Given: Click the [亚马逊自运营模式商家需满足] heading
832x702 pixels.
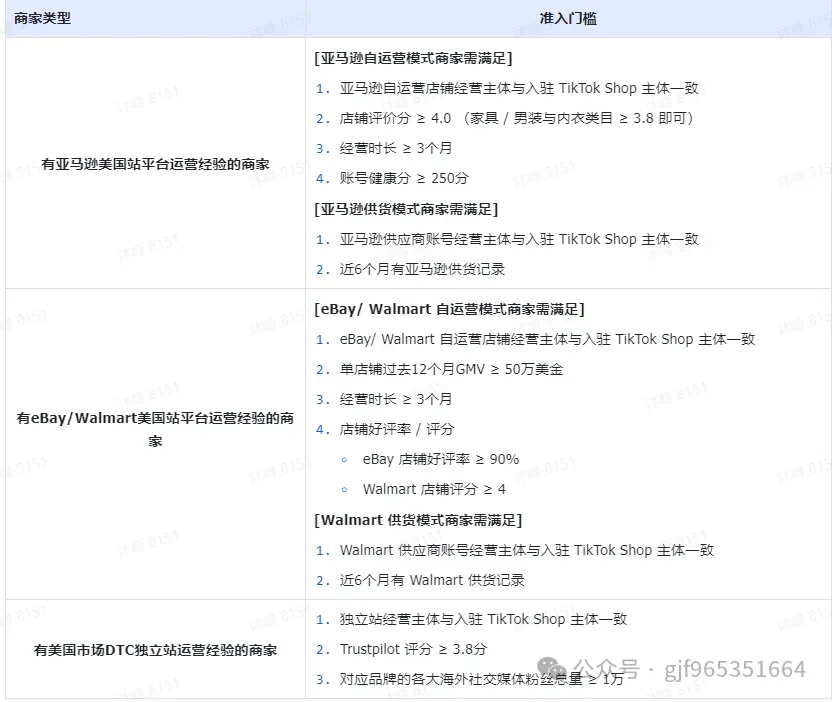Looking at the screenshot, I should 413,58.
